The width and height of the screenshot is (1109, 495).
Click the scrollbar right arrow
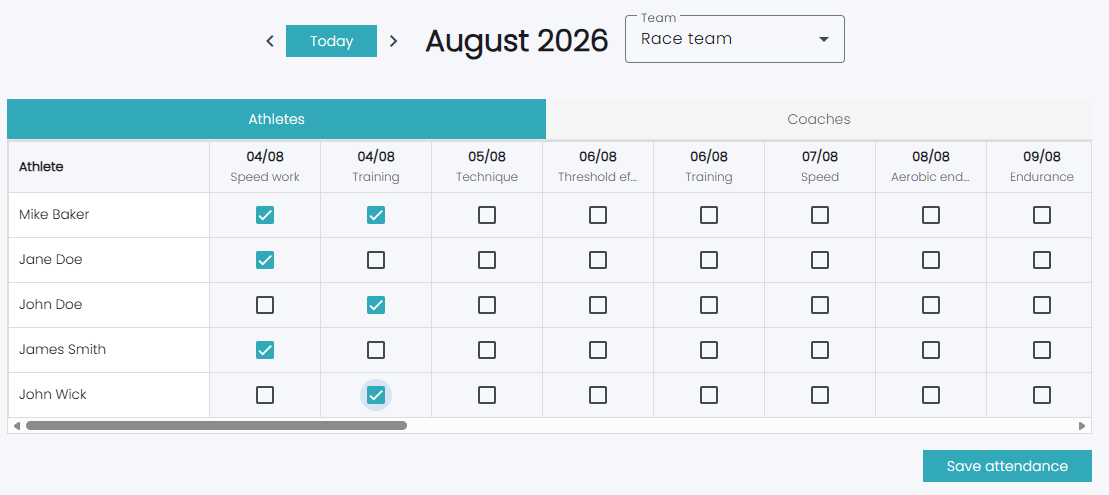(1081, 426)
